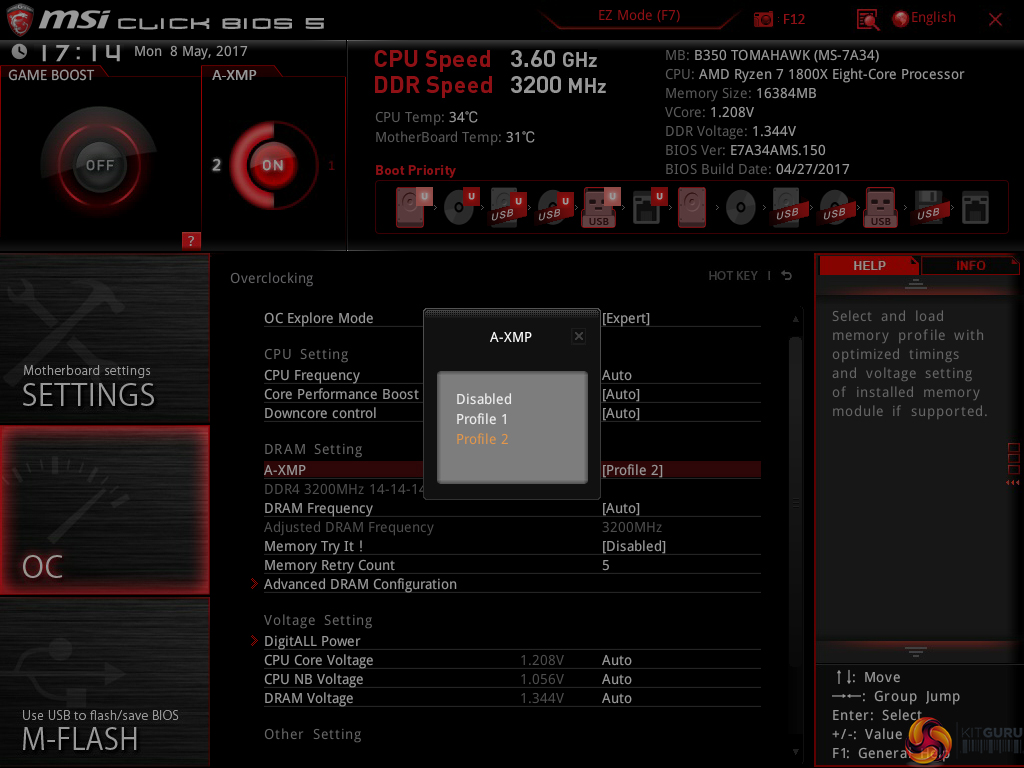Open Downcore control [Auto] value
Viewport: 1024px width, 768px height.
[x=621, y=413]
